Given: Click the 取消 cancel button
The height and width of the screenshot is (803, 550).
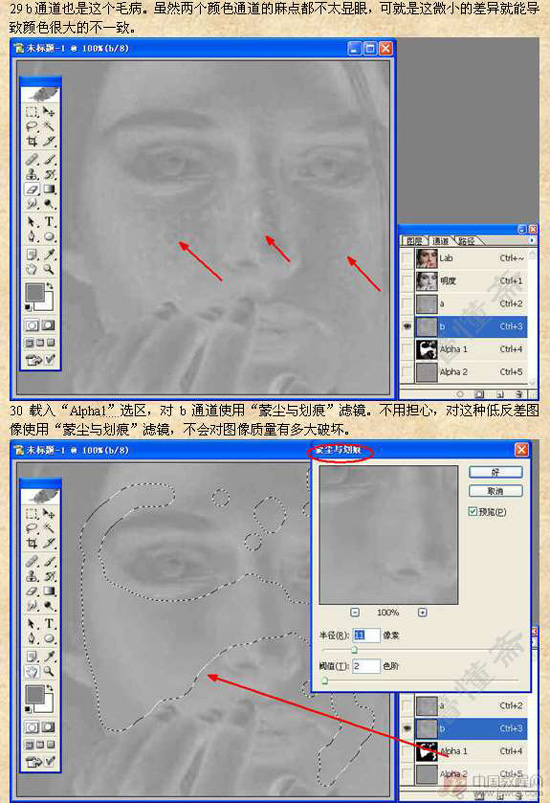Looking at the screenshot, I should click(x=495, y=491).
